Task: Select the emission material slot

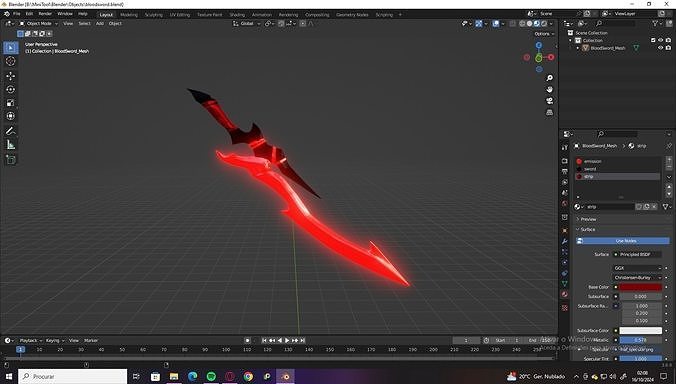Action: point(617,161)
